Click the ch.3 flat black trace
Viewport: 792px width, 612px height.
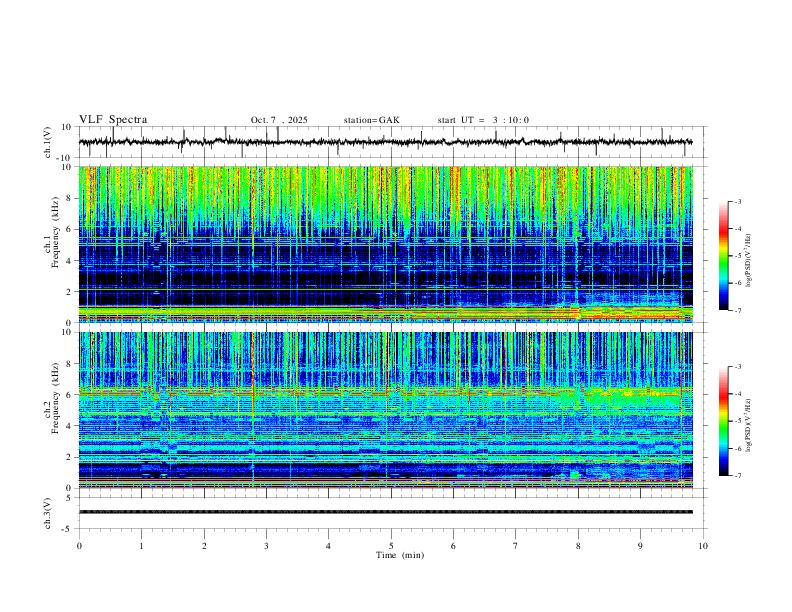[386, 512]
